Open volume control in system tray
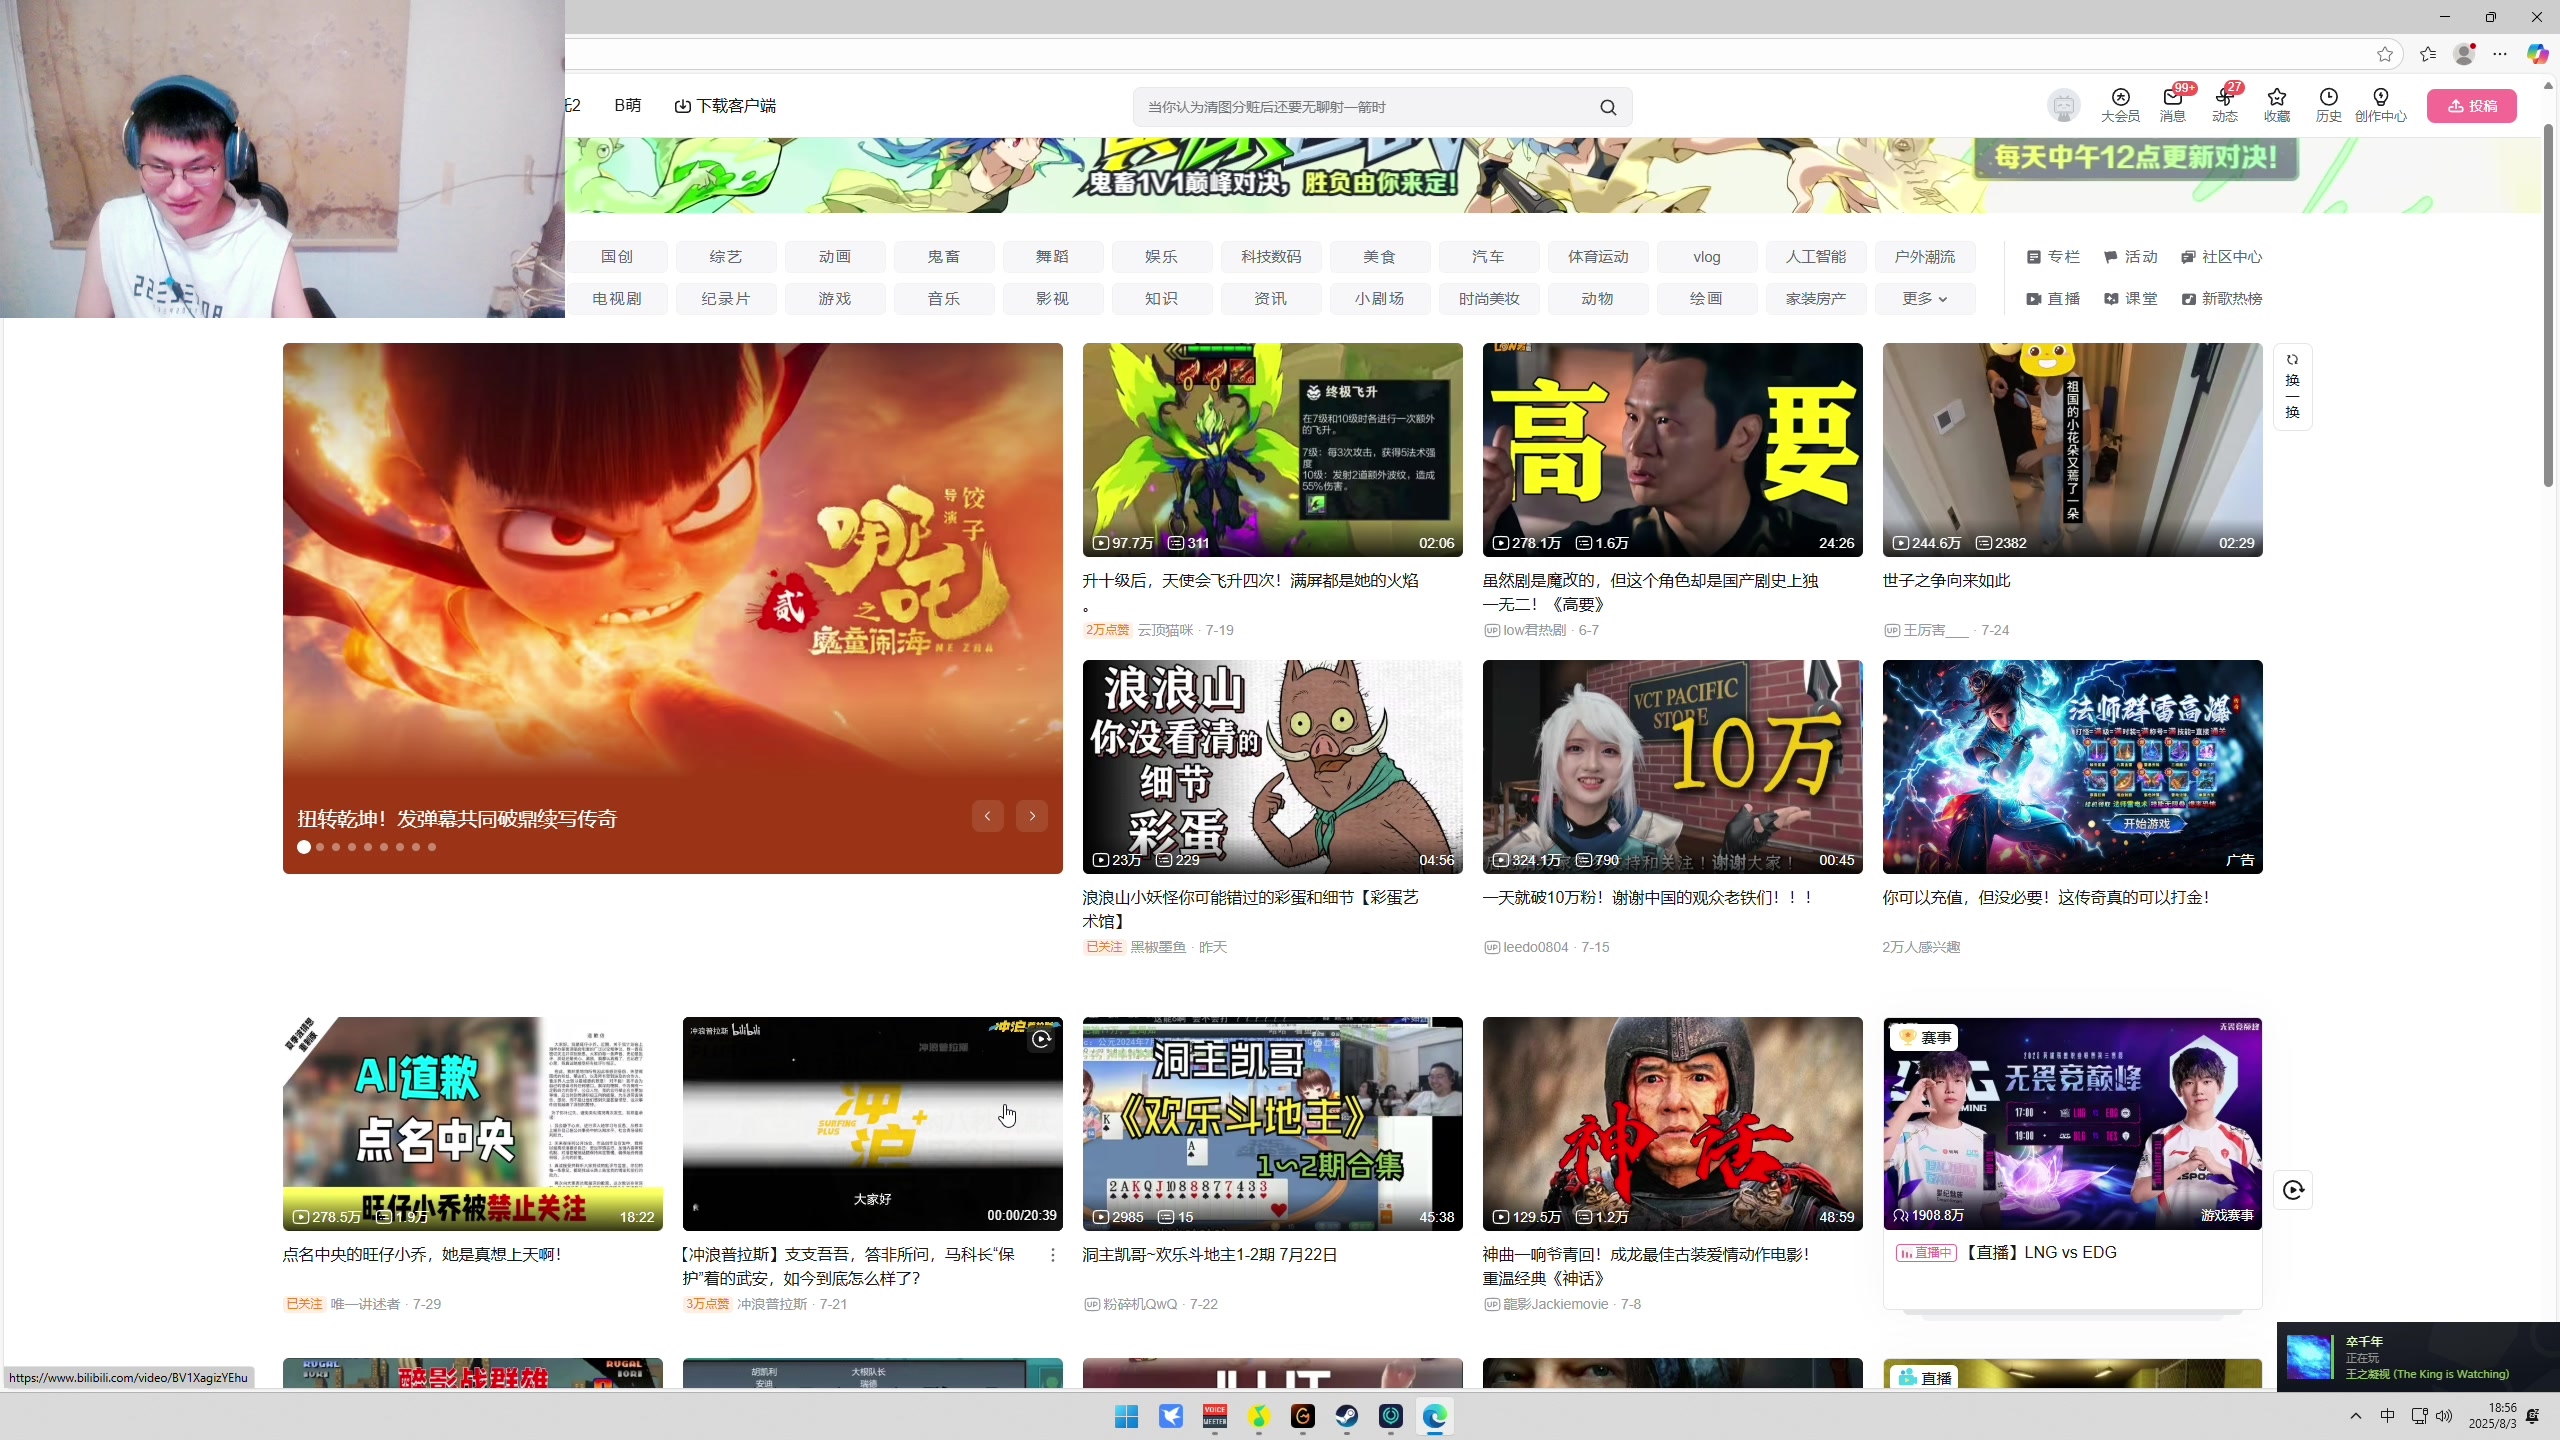Image resolution: width=2560 pixels, height=1440 pixels. click(x=2444, y=1416)
